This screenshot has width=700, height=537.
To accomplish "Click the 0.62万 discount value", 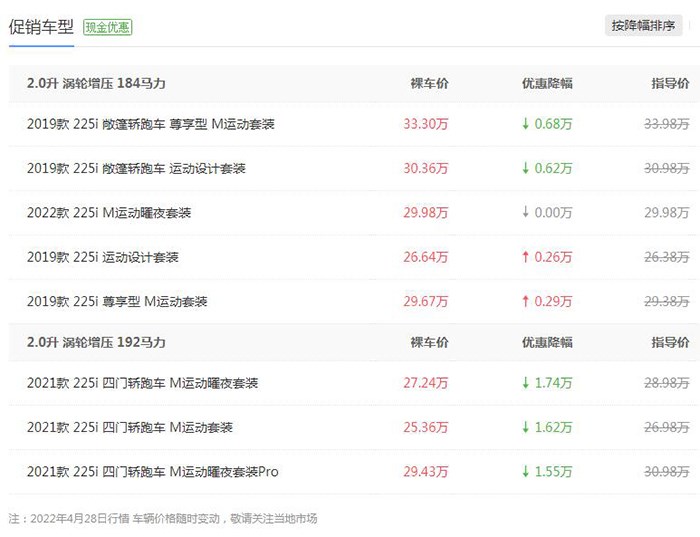I will coord(553,168).
